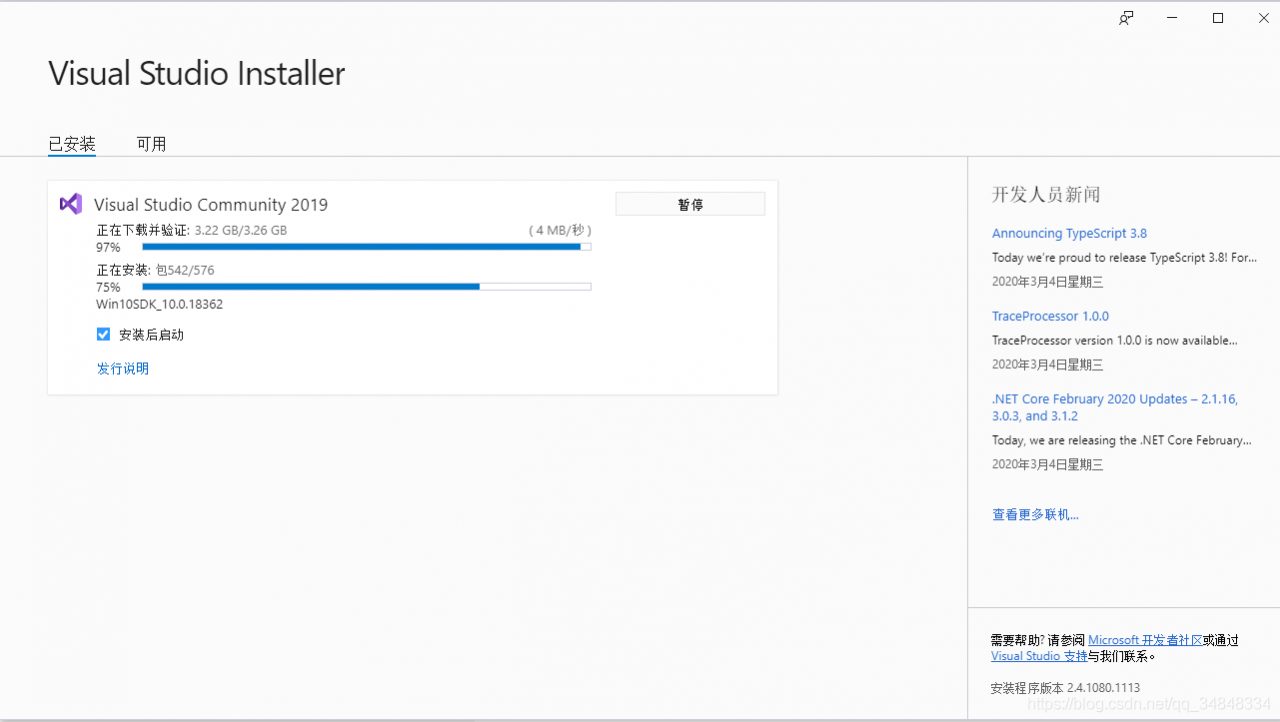
Task: Close the Visual Studio Installer window
Action: pos(1263,18)
